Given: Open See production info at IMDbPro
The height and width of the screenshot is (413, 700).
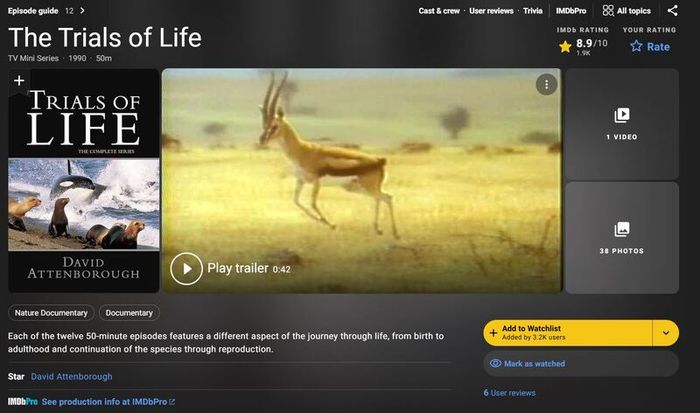Looking at the screenshot, I should (x=104, y=402).
